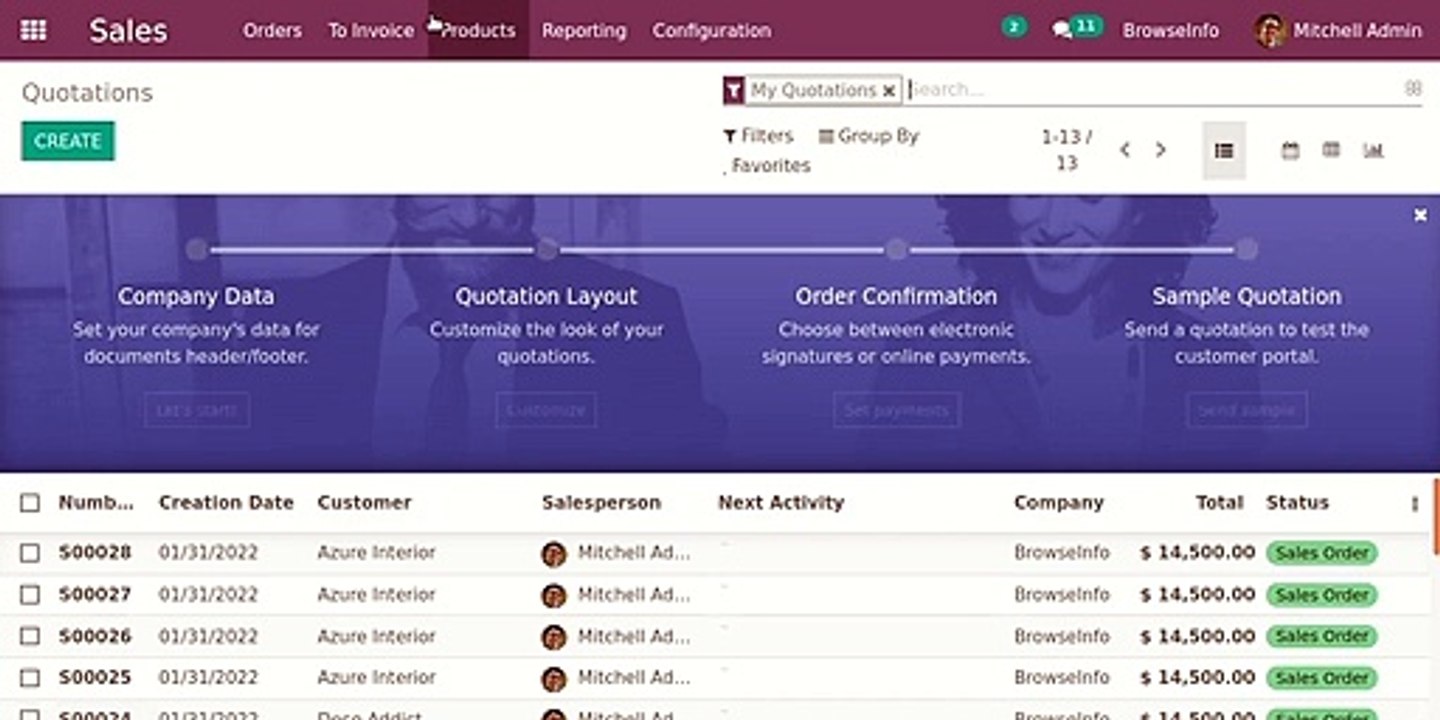Click salesperson avatar in S00028 row
Viewport: 1440px width, 720px height.
point(554,554)
